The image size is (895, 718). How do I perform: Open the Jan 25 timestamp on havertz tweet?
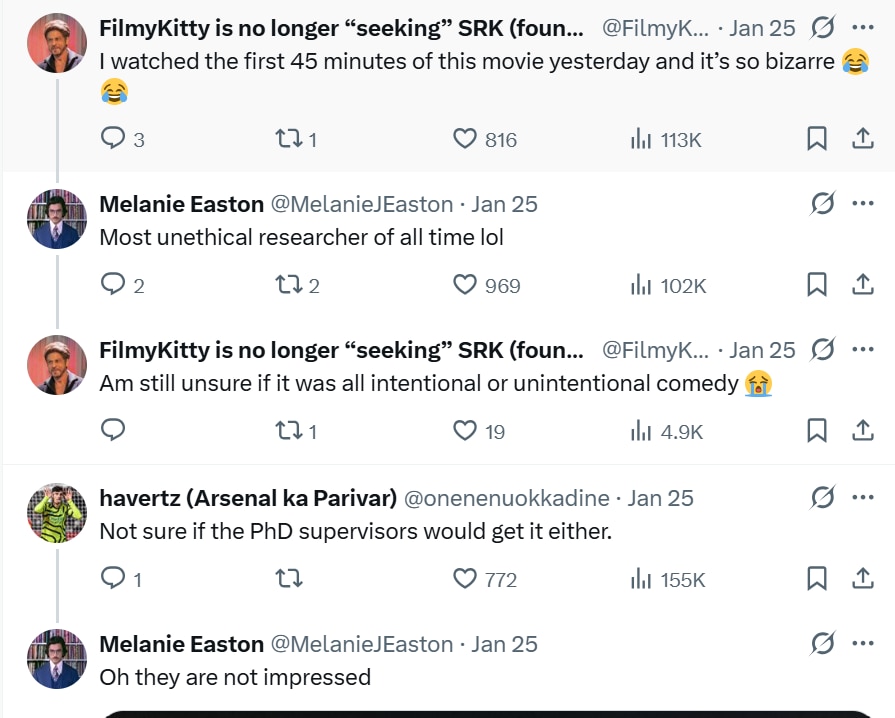(660, 498)
